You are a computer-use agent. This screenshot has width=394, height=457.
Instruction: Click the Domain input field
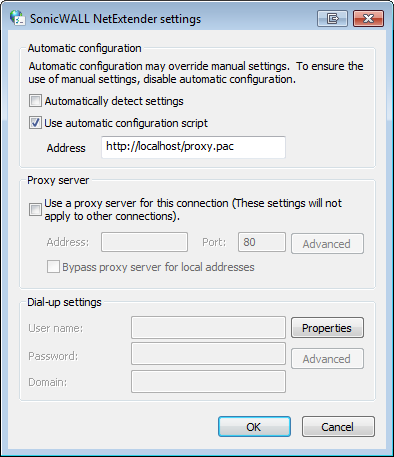coord(208,381)
